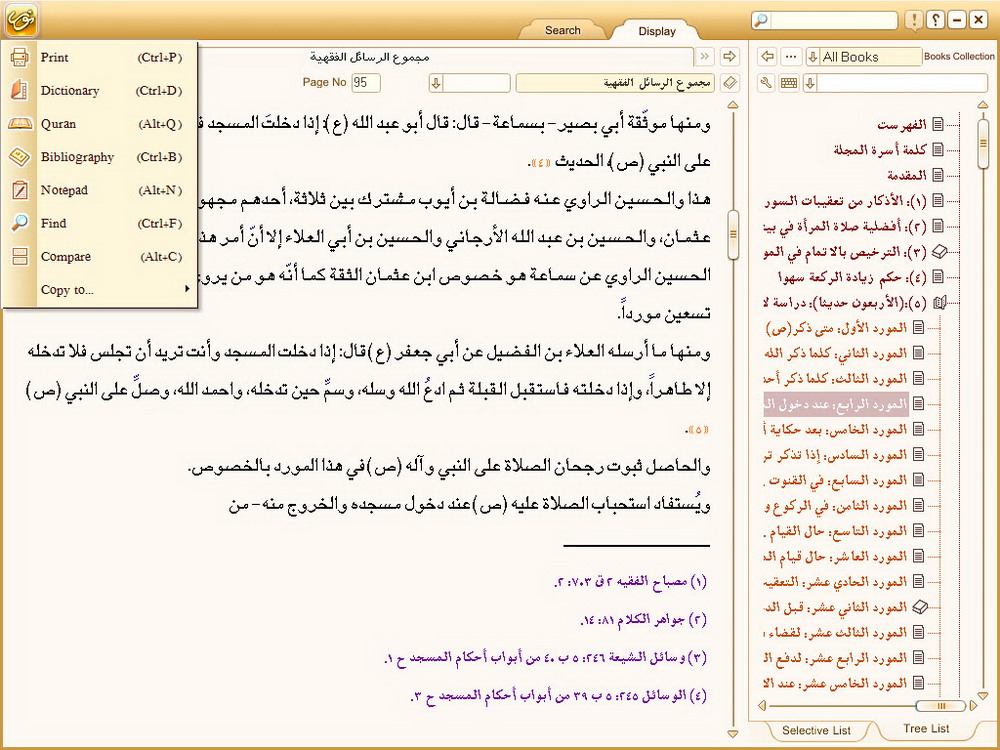Click the back arrow in books panel
The image size is (1000, 750).
(768, 57)
